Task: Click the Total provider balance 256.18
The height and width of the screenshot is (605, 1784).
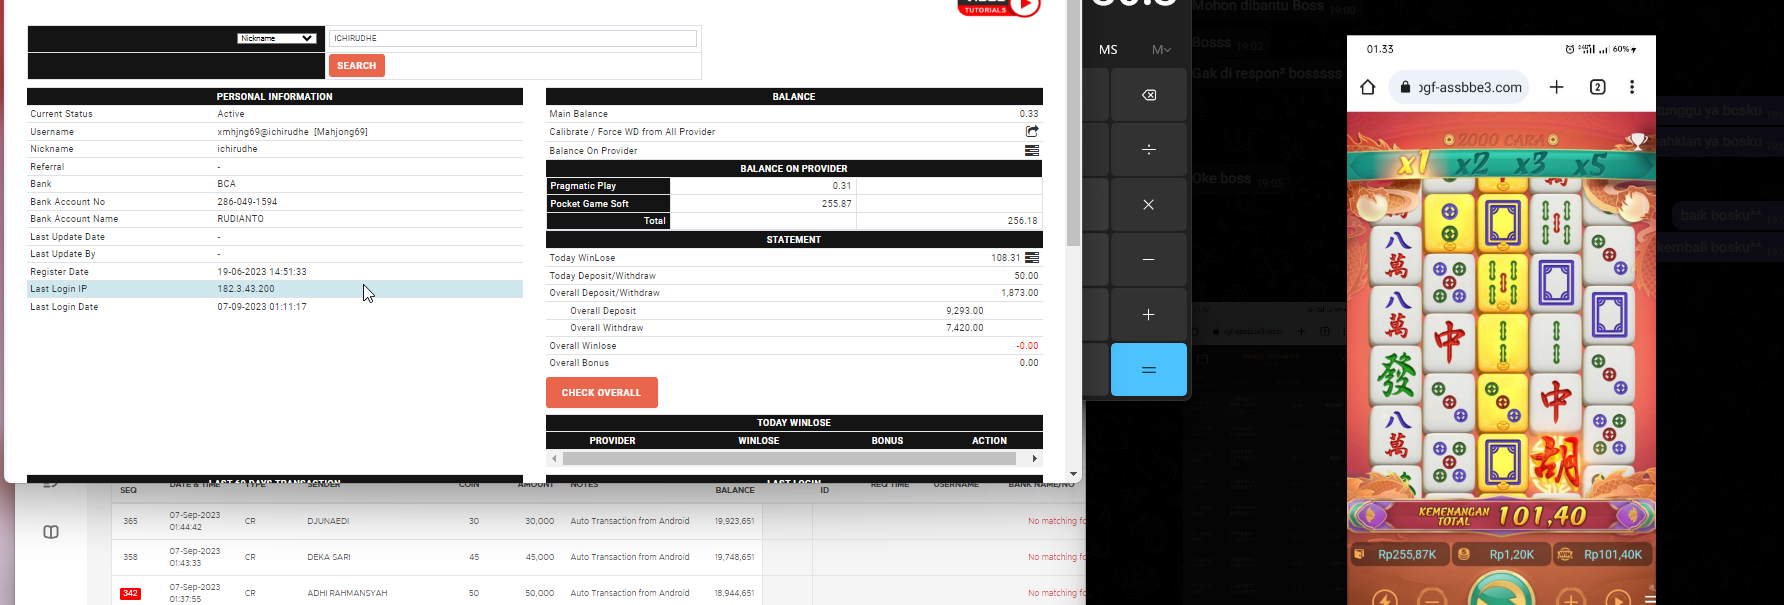Action: tap(1022, 221)
